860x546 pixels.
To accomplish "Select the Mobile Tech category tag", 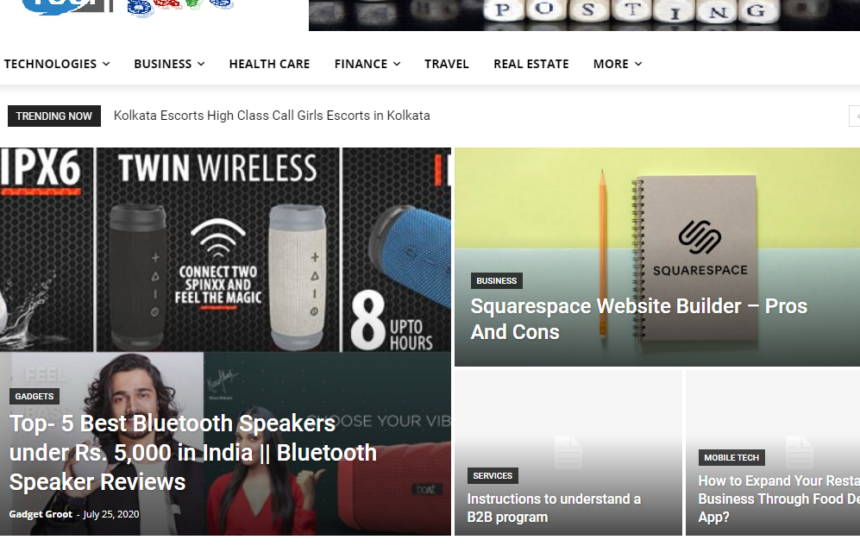I will click(x=732, y=458).
